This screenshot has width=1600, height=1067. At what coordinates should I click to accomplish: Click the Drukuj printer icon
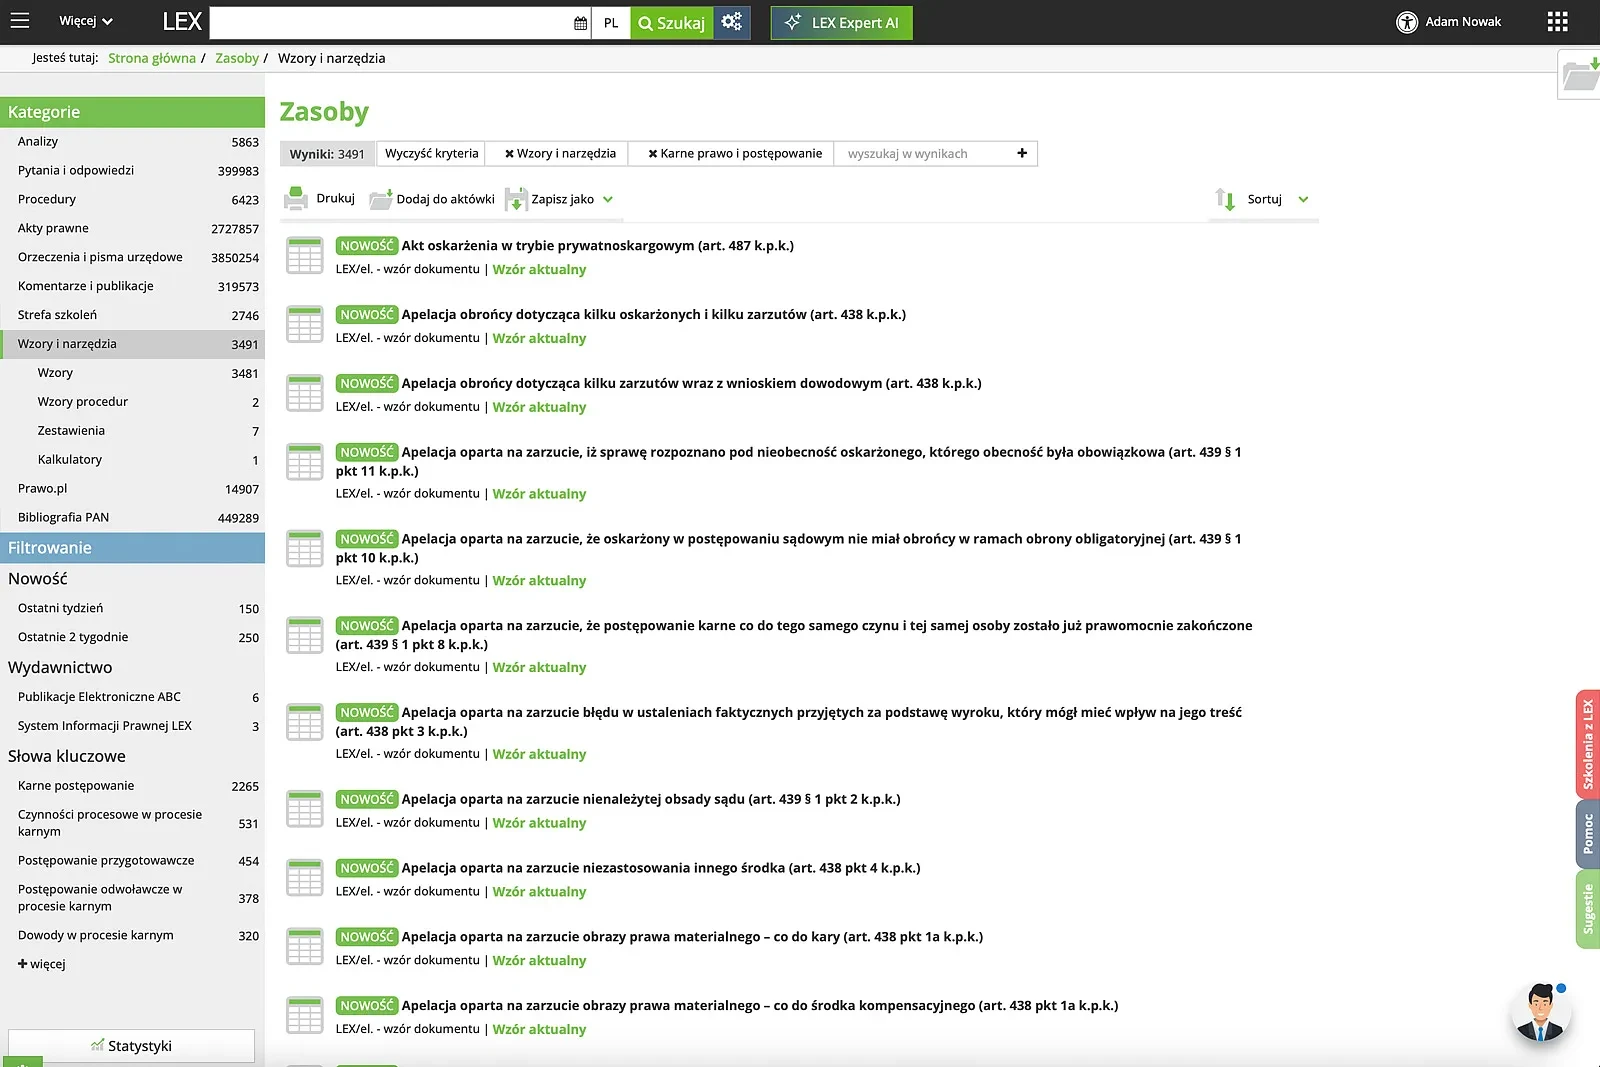296,198
